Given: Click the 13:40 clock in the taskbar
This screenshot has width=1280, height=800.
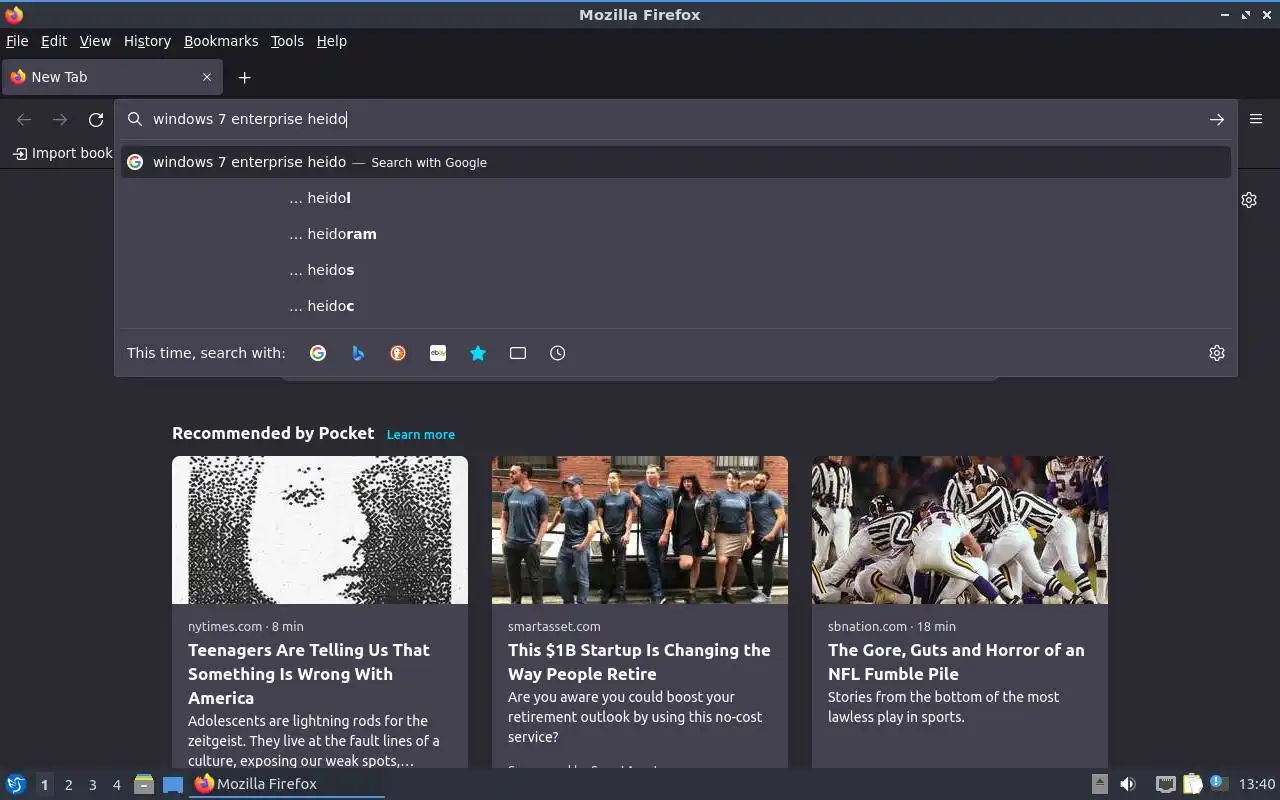Looking at the screenshot, I should pos(1257,784).
